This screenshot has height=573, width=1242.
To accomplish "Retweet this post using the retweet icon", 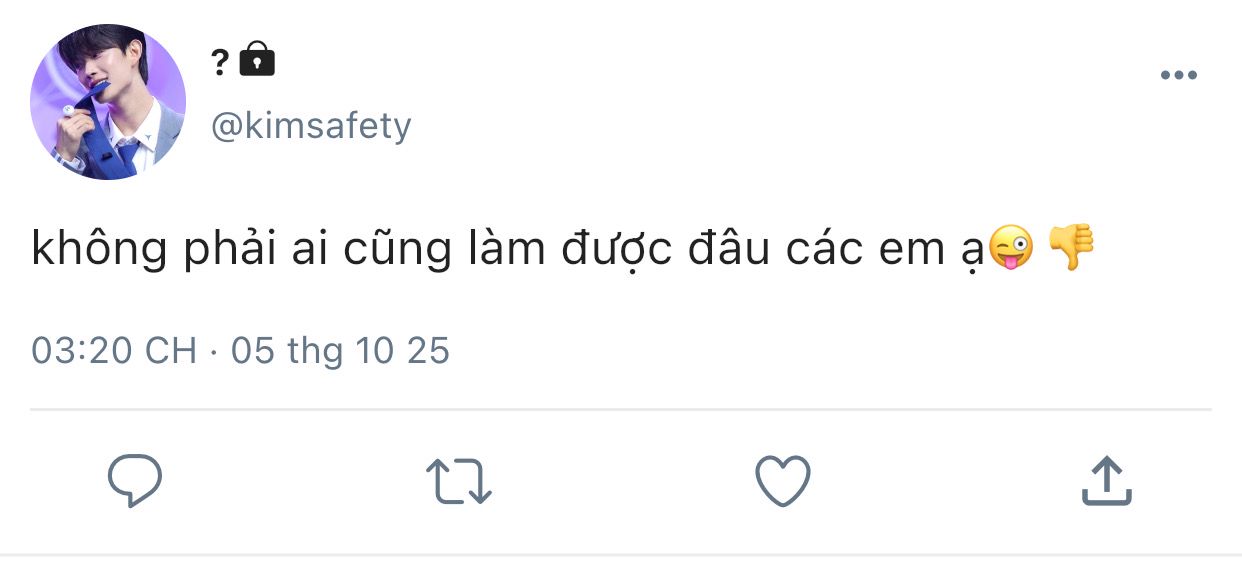I will pyautogui.click(x=459, y=481).
